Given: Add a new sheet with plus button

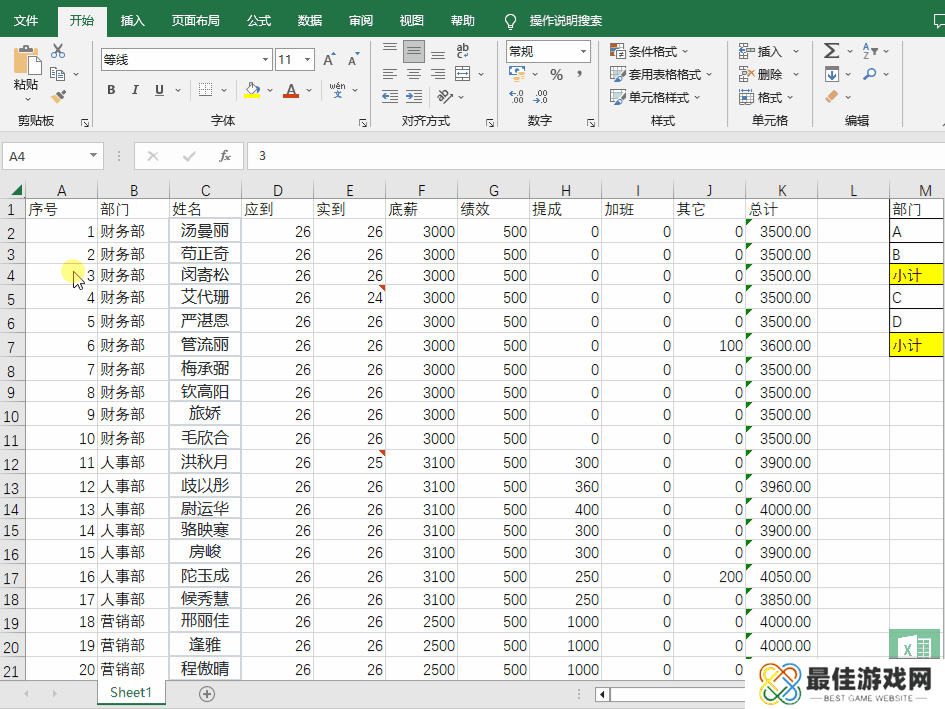Looking at the screenshot, I should tap(207, 693).
